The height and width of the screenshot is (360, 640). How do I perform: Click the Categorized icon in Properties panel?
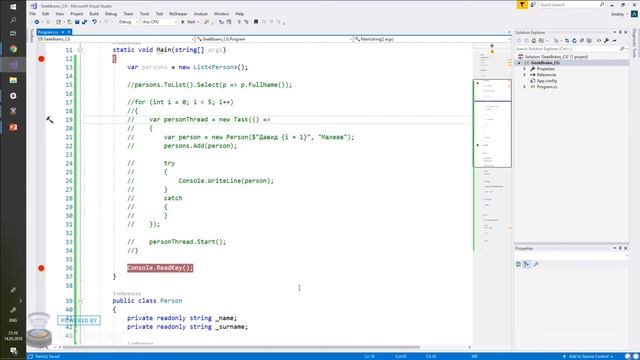click(518, 264)
